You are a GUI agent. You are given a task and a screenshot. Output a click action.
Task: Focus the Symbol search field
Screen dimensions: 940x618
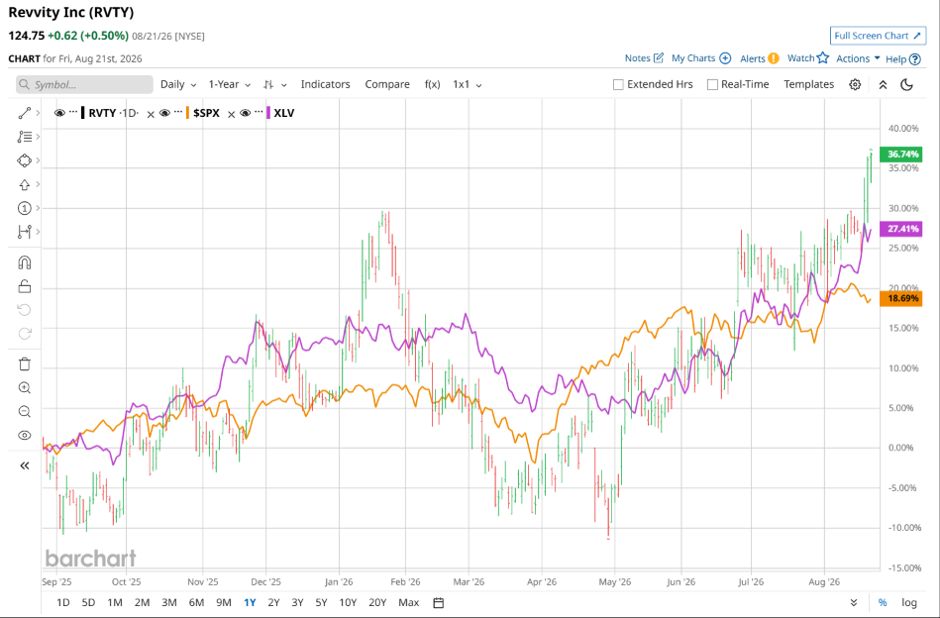pos(85,85)
